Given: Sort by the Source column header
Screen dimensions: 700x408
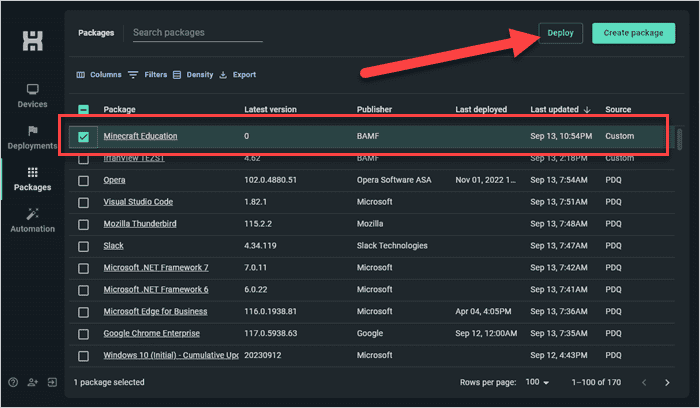Looking at the screenshot, I should (x=618, y=109).
